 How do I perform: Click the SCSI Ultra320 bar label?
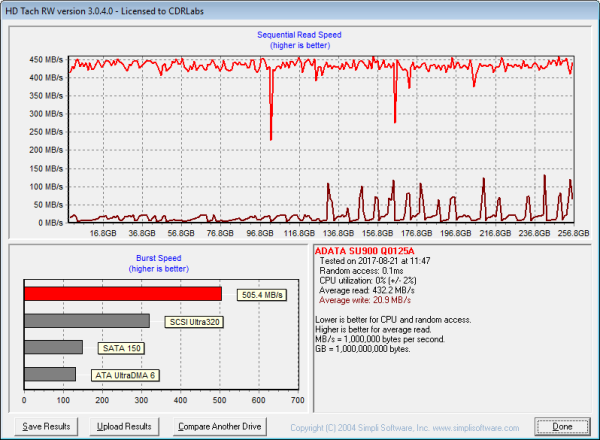pyautogui.click(x=194, y=322)
